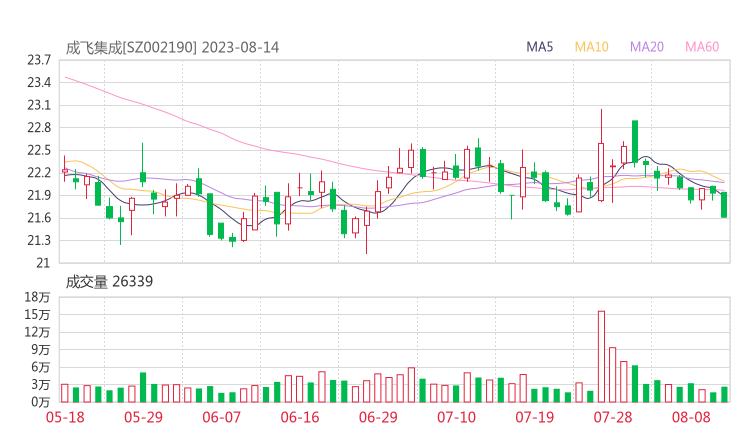Click the 12万 volume axis label
This screenshot has height=440, width=740.
tap(37, 332)
